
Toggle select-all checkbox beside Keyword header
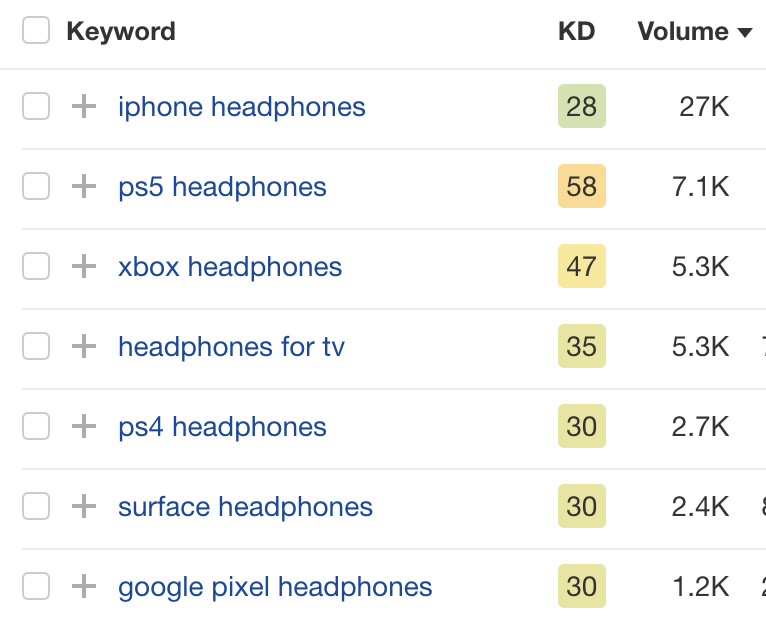pyautogui.click(x=36, y=30)
